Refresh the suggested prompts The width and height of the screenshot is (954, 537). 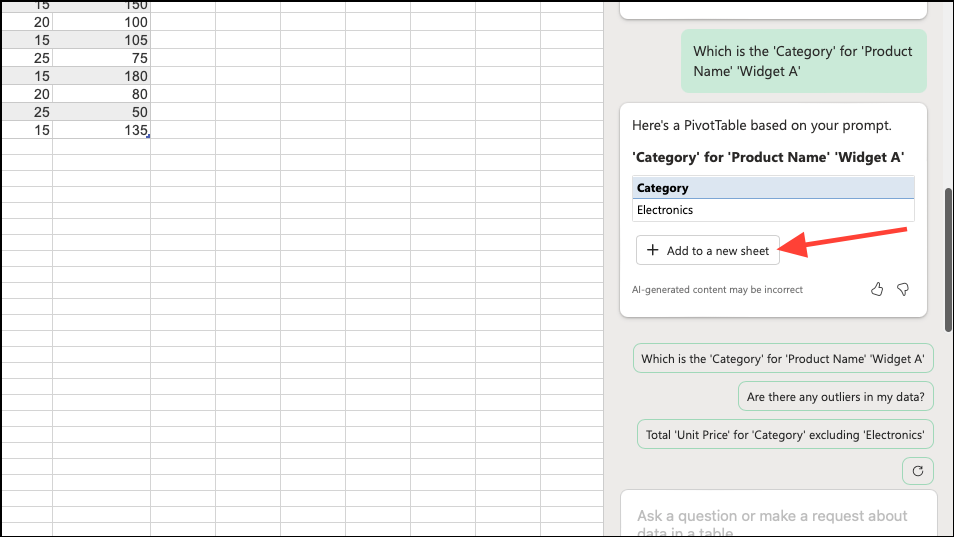(917, 471)
